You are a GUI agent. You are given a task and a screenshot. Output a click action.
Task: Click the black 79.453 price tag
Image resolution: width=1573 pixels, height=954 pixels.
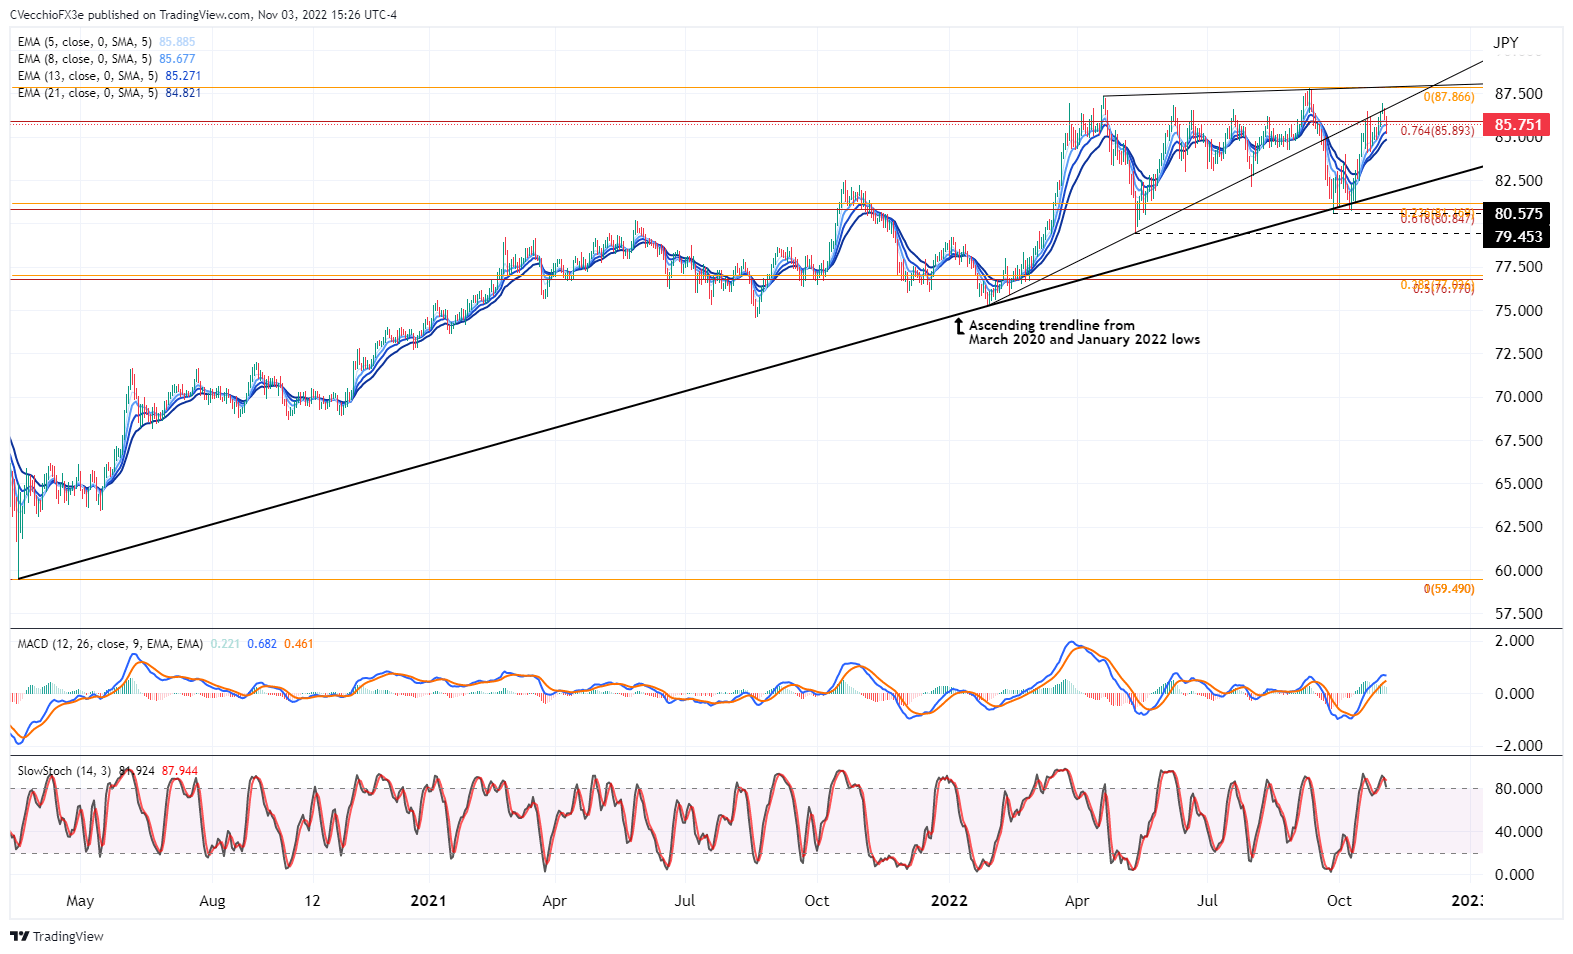tap(1517, 237)
